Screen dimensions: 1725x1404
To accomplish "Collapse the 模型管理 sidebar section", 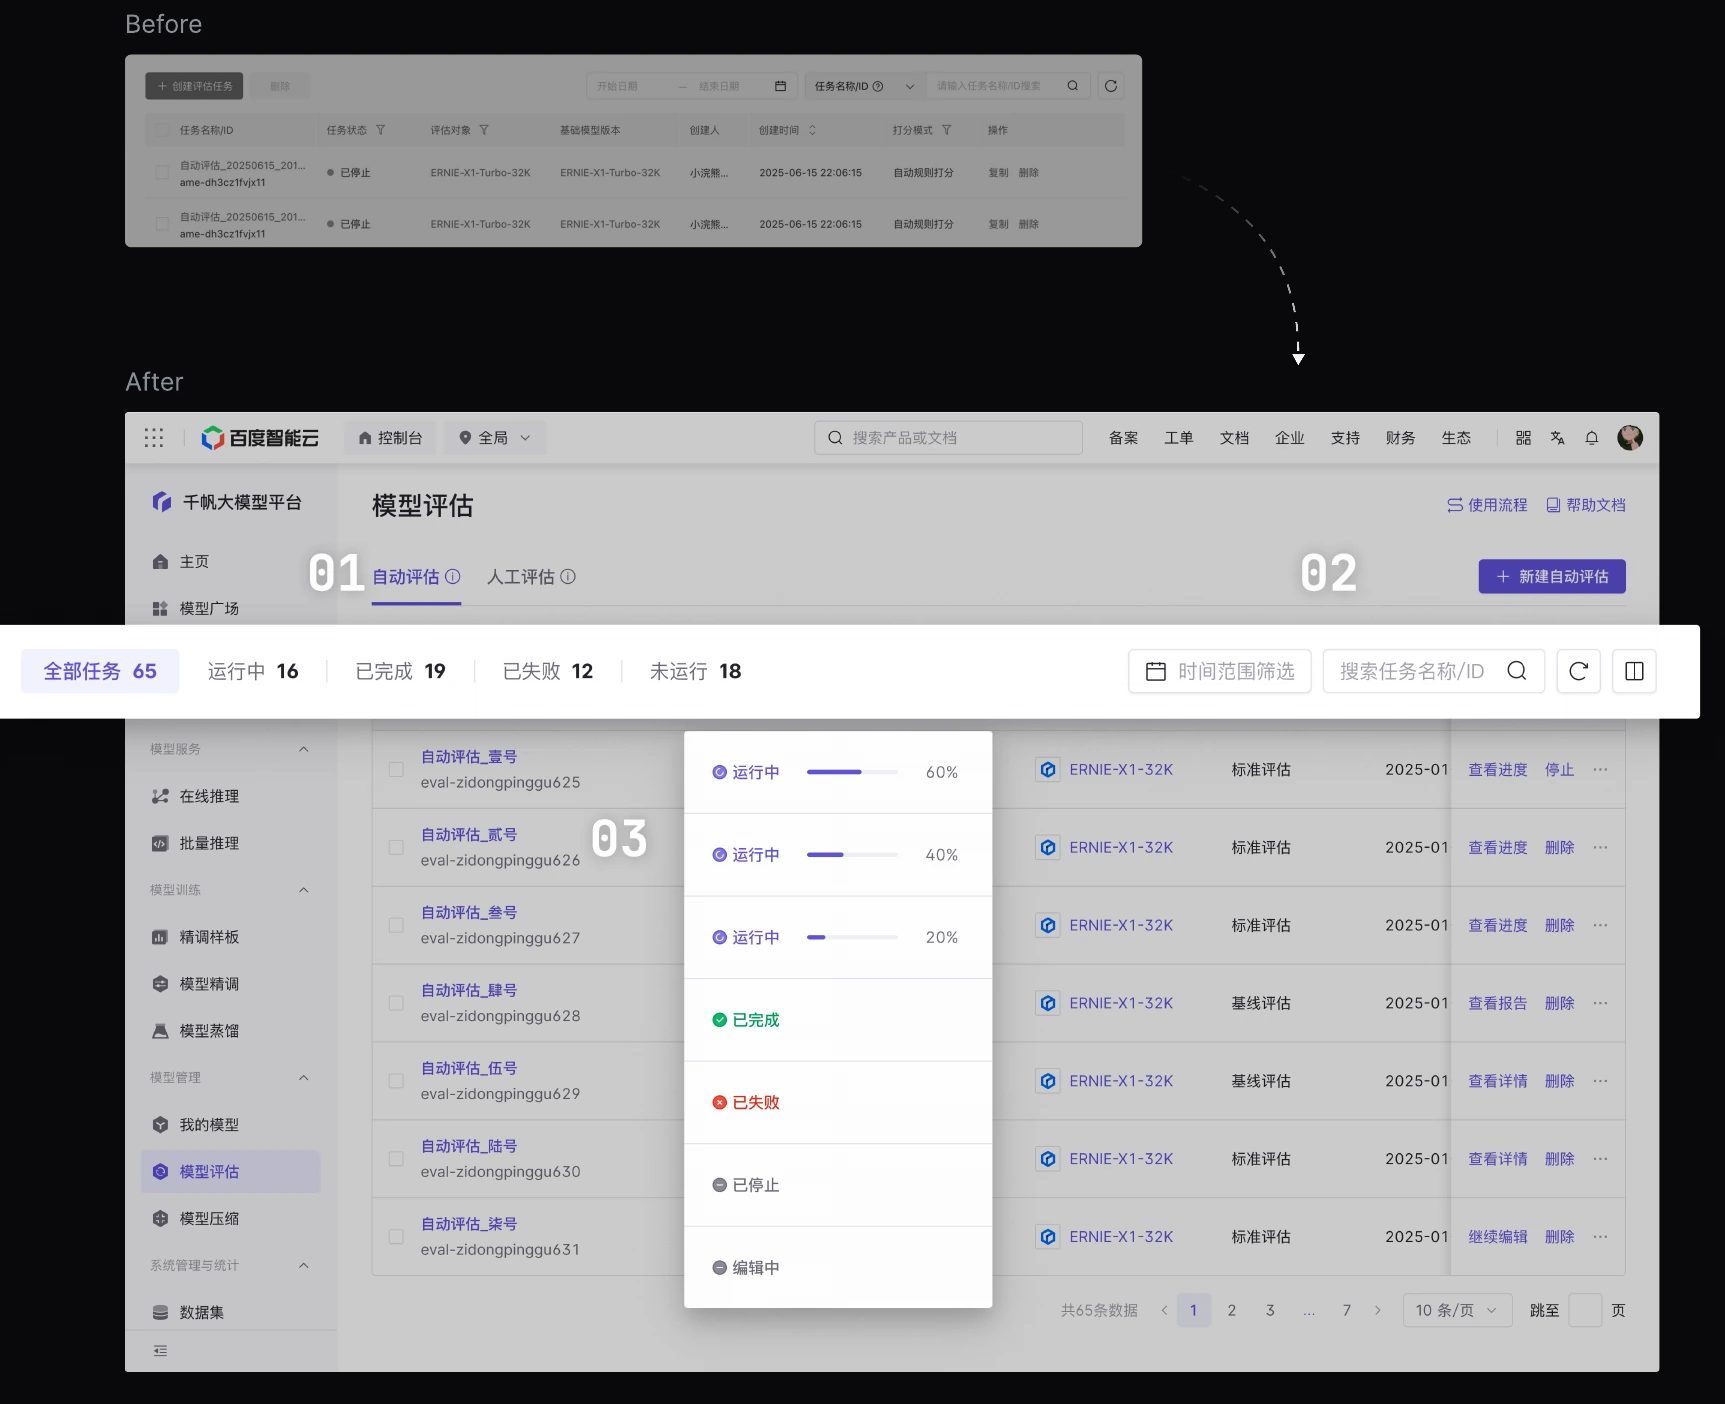I will (x=304, y=1077).
